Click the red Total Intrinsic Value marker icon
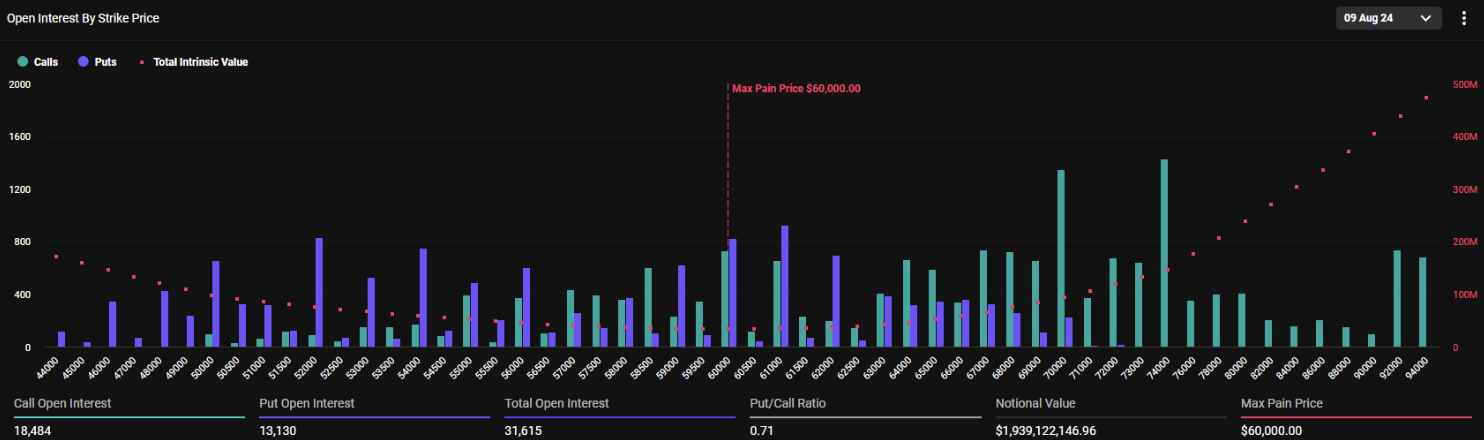This screenshot has width=1484, height=440. pyautogui.click(x=142, y=62)
